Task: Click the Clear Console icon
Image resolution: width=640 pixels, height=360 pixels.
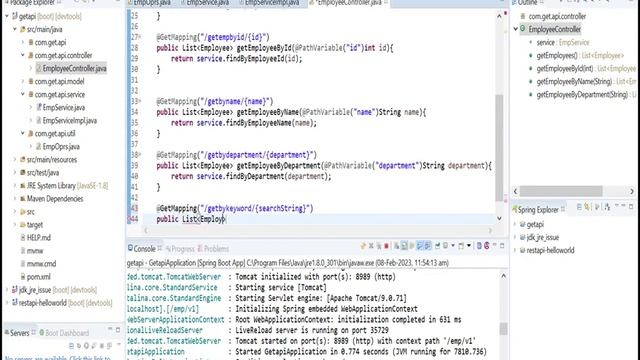Action: pos(396,246)
